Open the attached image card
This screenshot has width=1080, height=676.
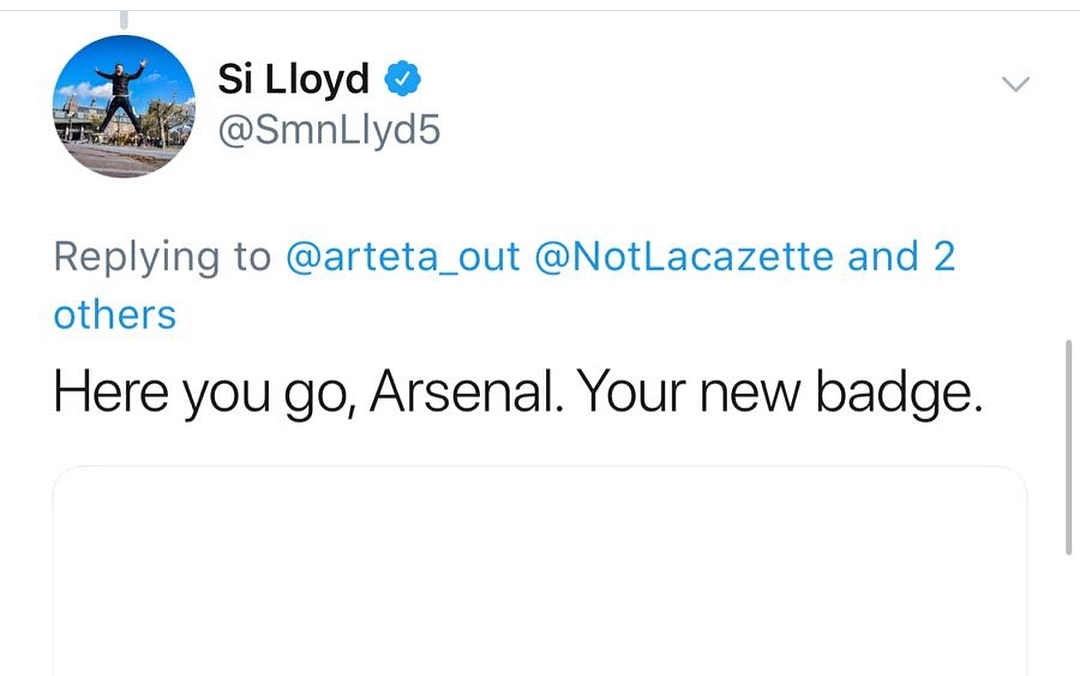coord(540,571)
